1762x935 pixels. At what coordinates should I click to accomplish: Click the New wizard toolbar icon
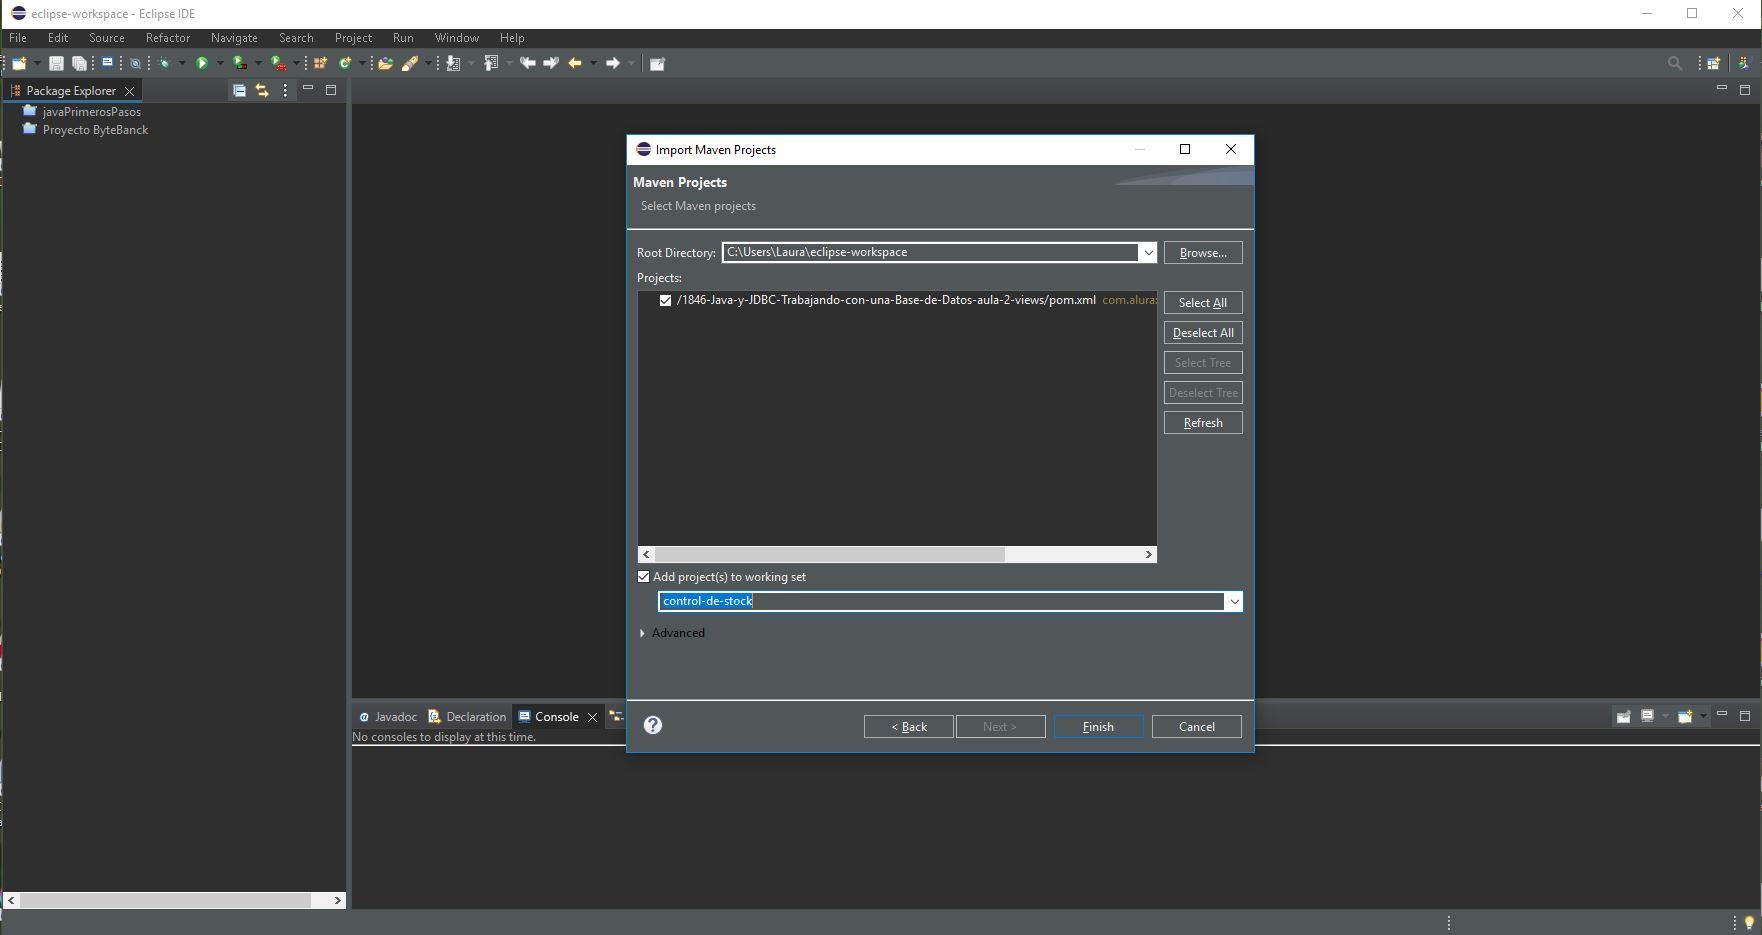tap(19, 63)
